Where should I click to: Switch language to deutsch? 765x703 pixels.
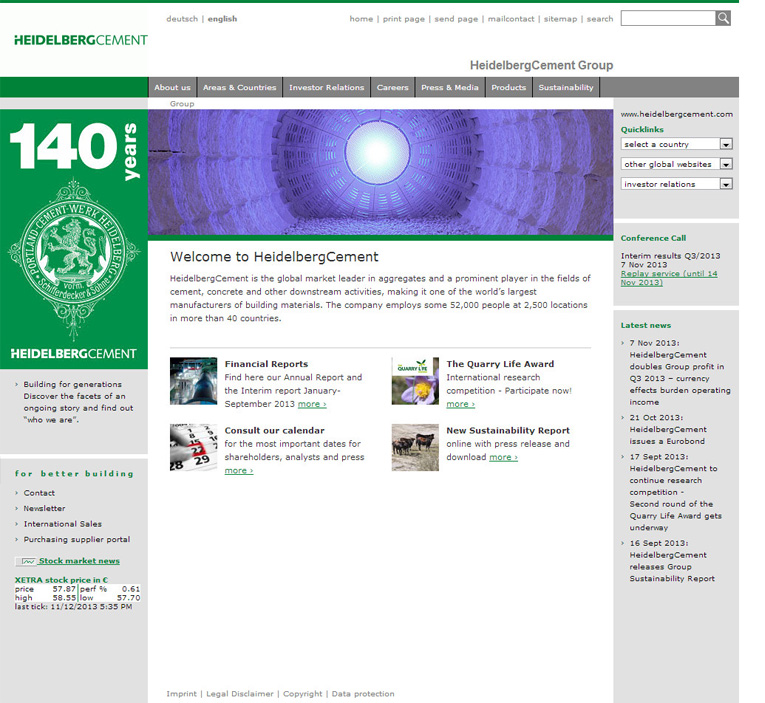pos(182,19)
